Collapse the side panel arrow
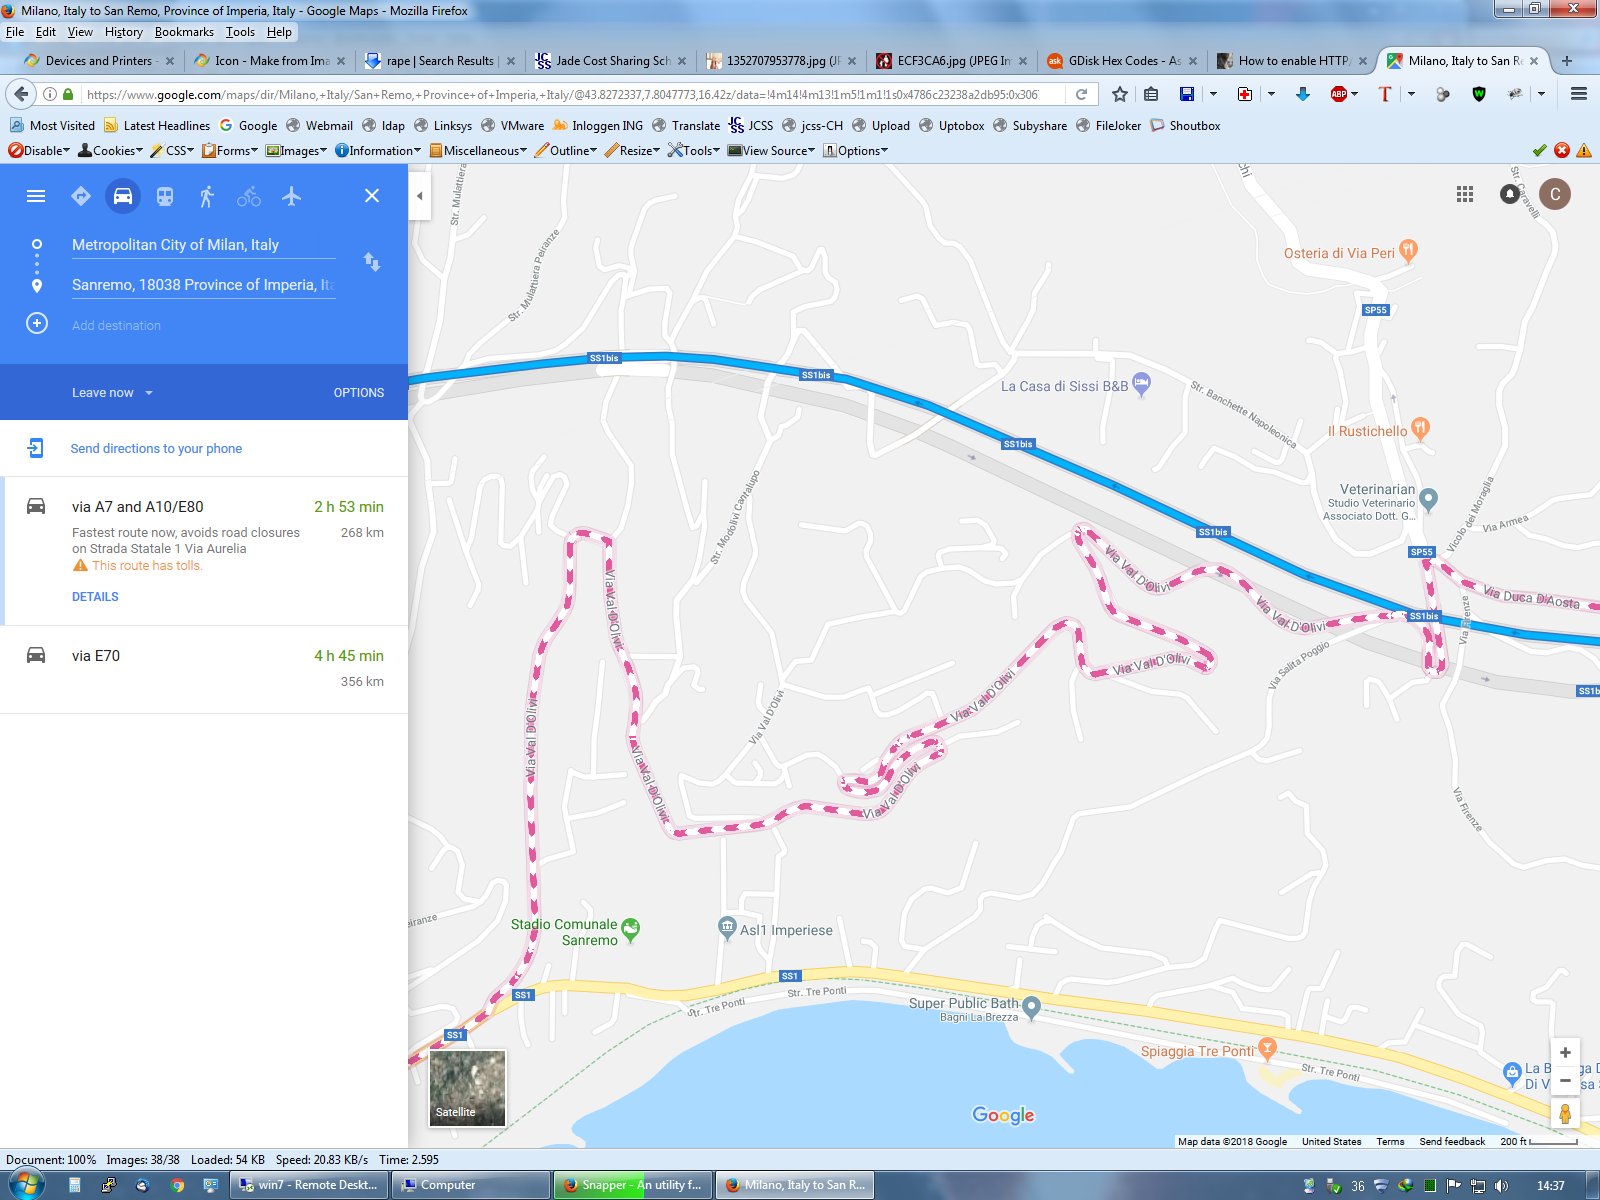This screenshot has width=1600, height=1200. click(420, 196)
